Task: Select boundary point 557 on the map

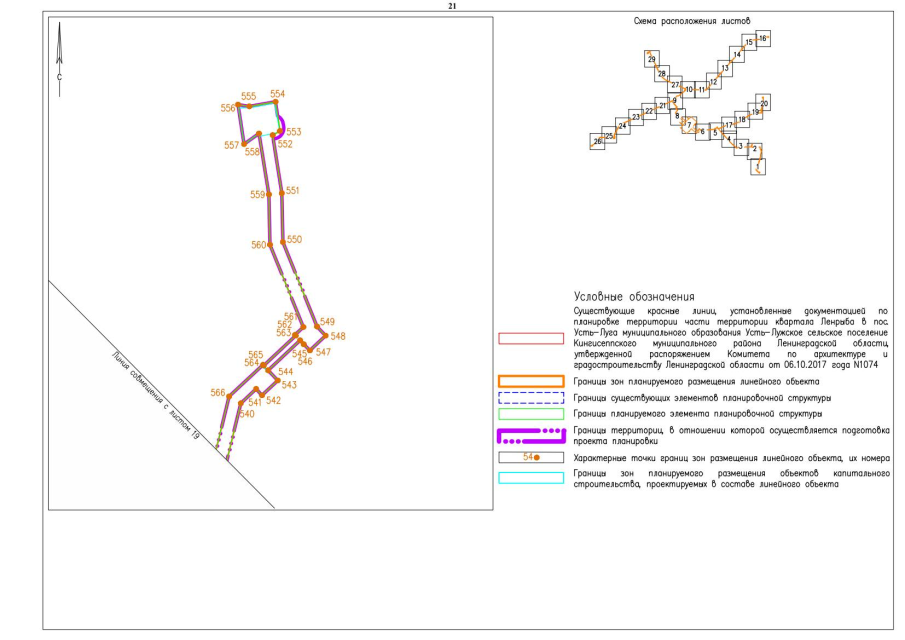Action: [244, 145]
